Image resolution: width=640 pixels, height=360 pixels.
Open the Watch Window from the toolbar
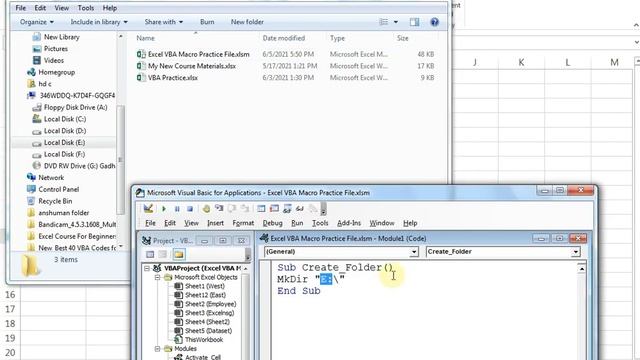tap(287, 209)
